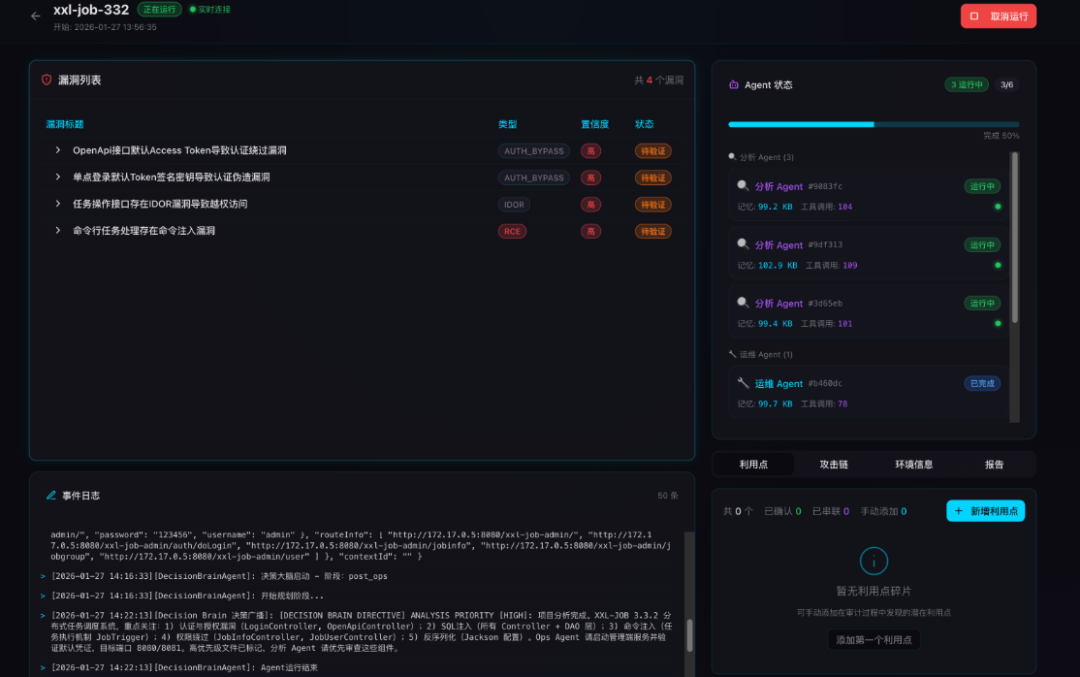Click the 实时连接 indicator
This screenshot has width=1080, height=677.
pyautogui.click(x=210, y=10)
